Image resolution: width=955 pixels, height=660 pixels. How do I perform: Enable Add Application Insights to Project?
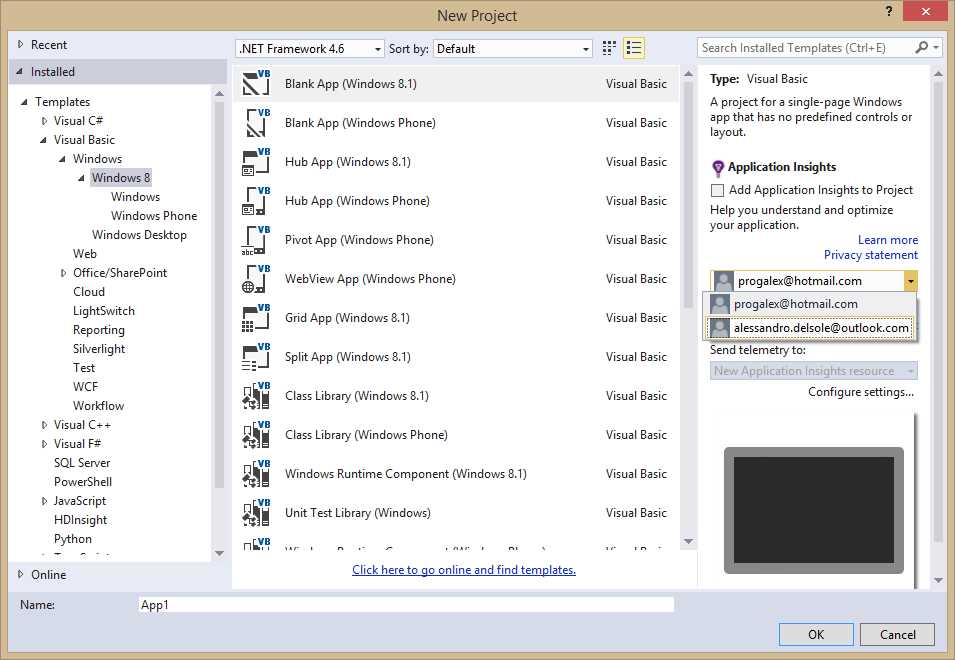coord(717,189)
